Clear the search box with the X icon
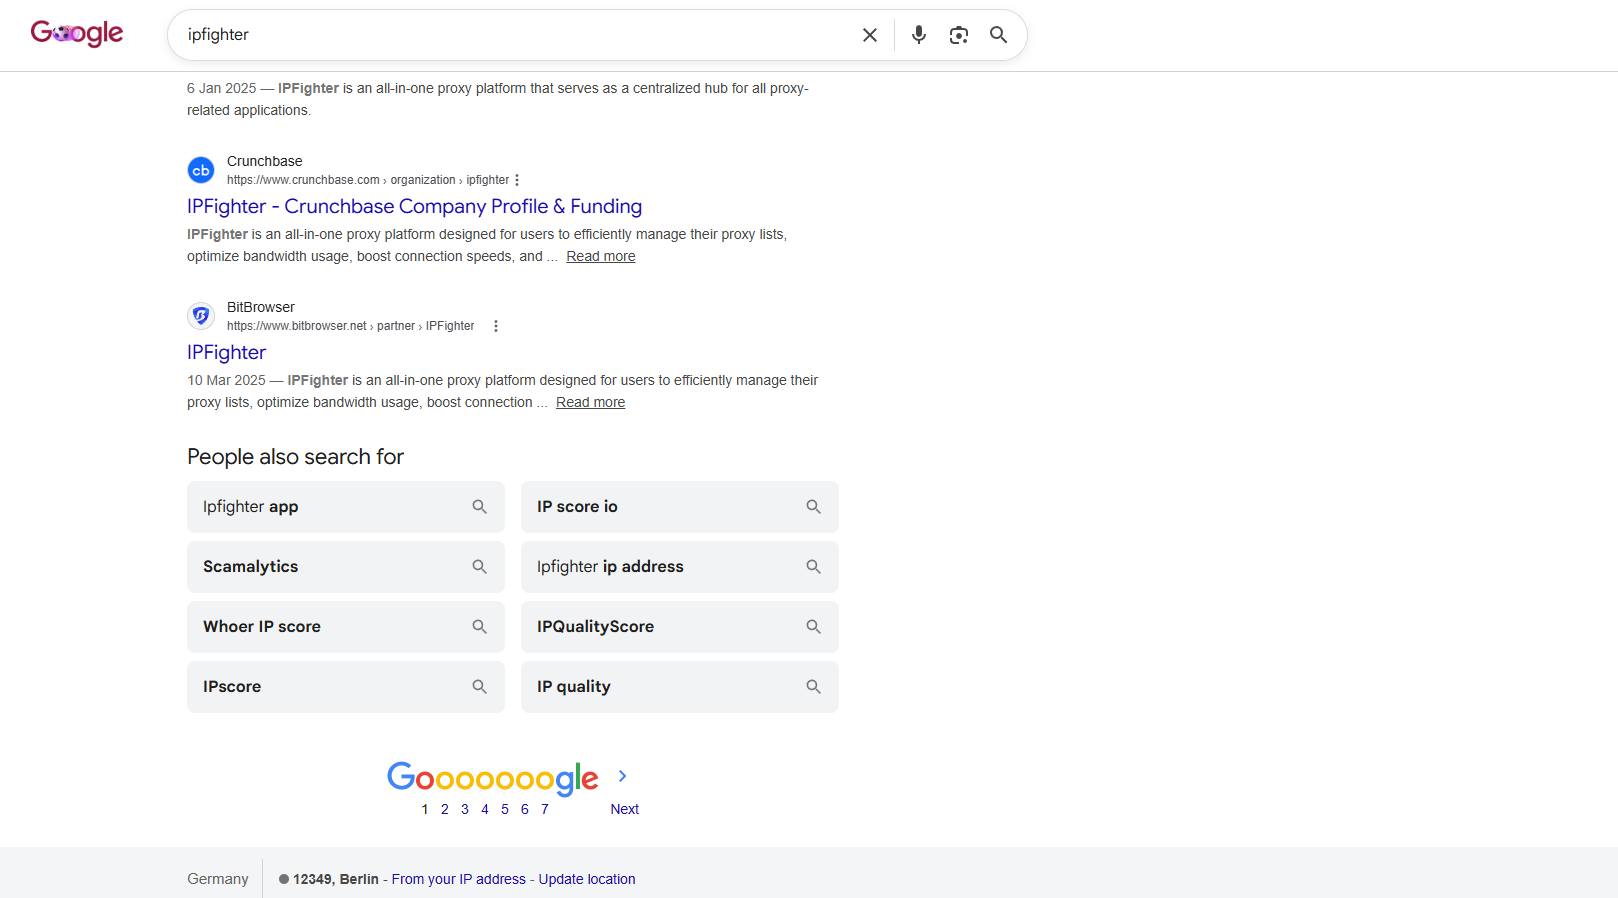 870,35
